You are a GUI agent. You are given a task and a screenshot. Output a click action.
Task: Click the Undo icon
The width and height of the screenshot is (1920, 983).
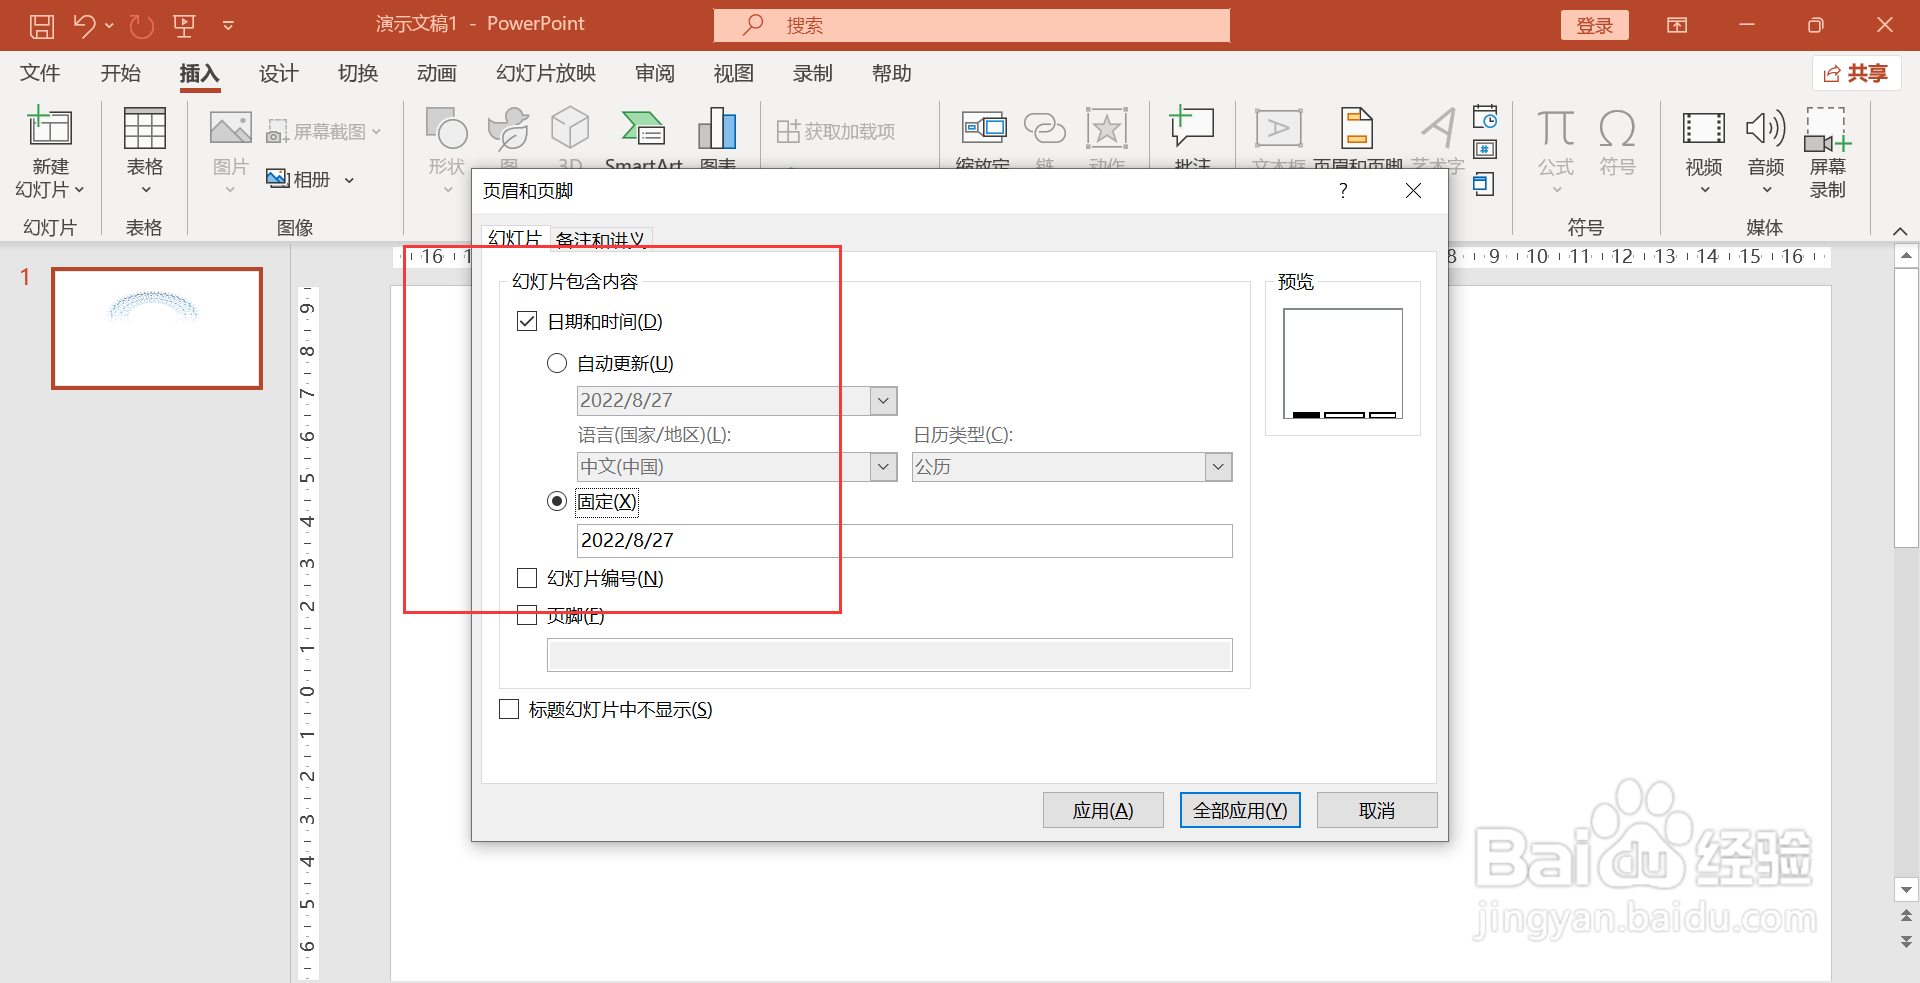84,26
